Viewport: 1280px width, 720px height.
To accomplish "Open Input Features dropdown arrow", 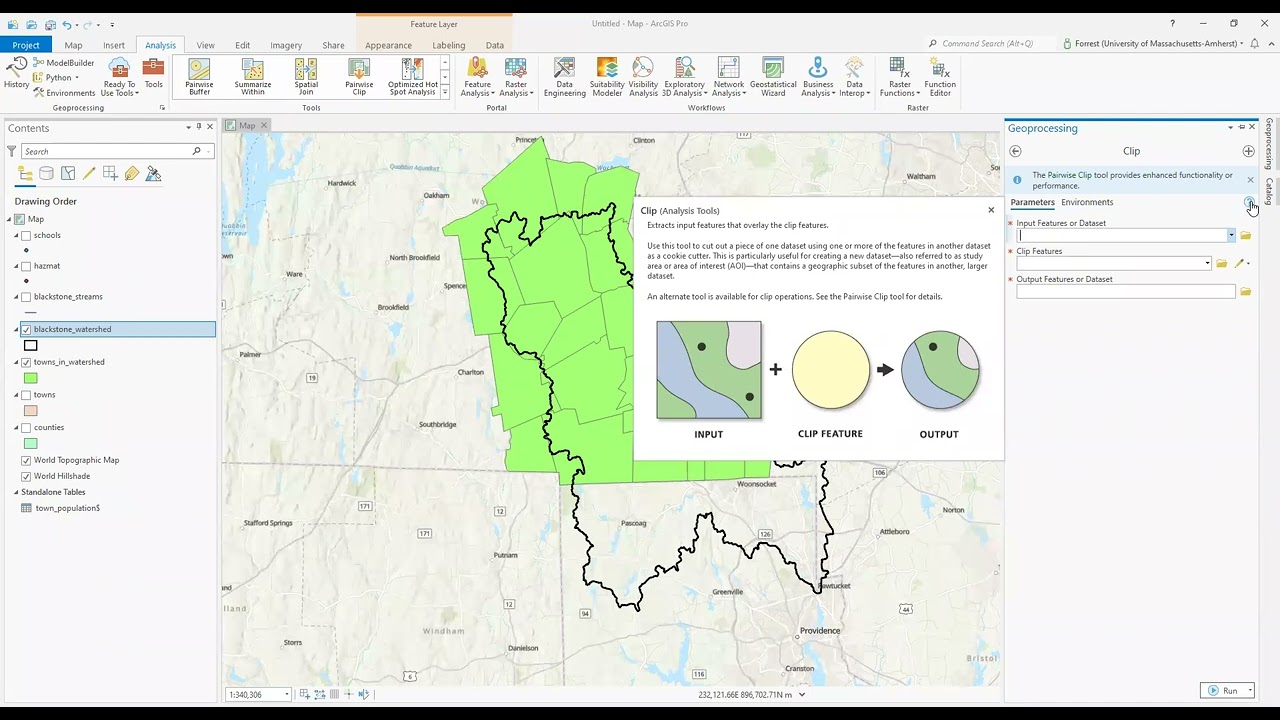I will click(x=1231, y=236).
